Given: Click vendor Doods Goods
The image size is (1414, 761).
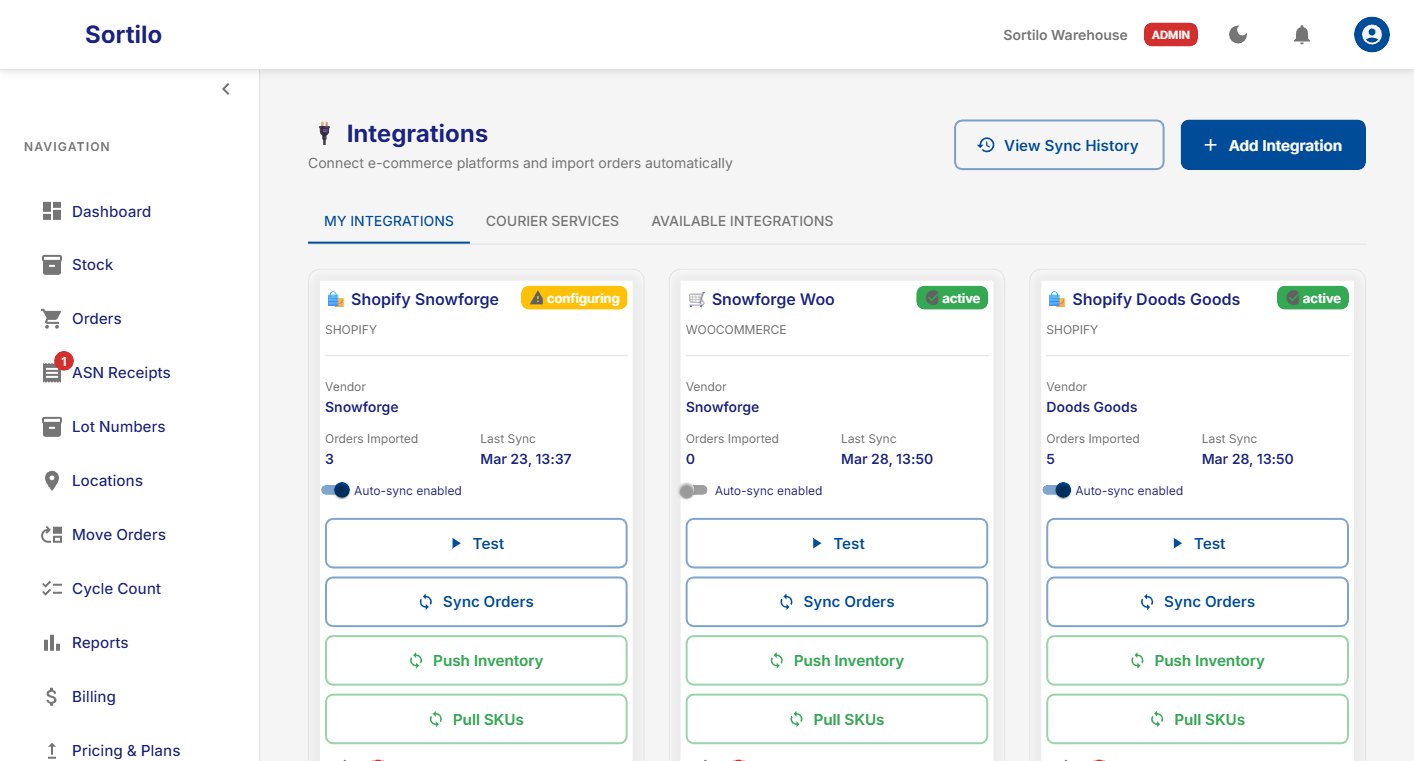Looking at the screenshot, I should (x=1092, y=407).
